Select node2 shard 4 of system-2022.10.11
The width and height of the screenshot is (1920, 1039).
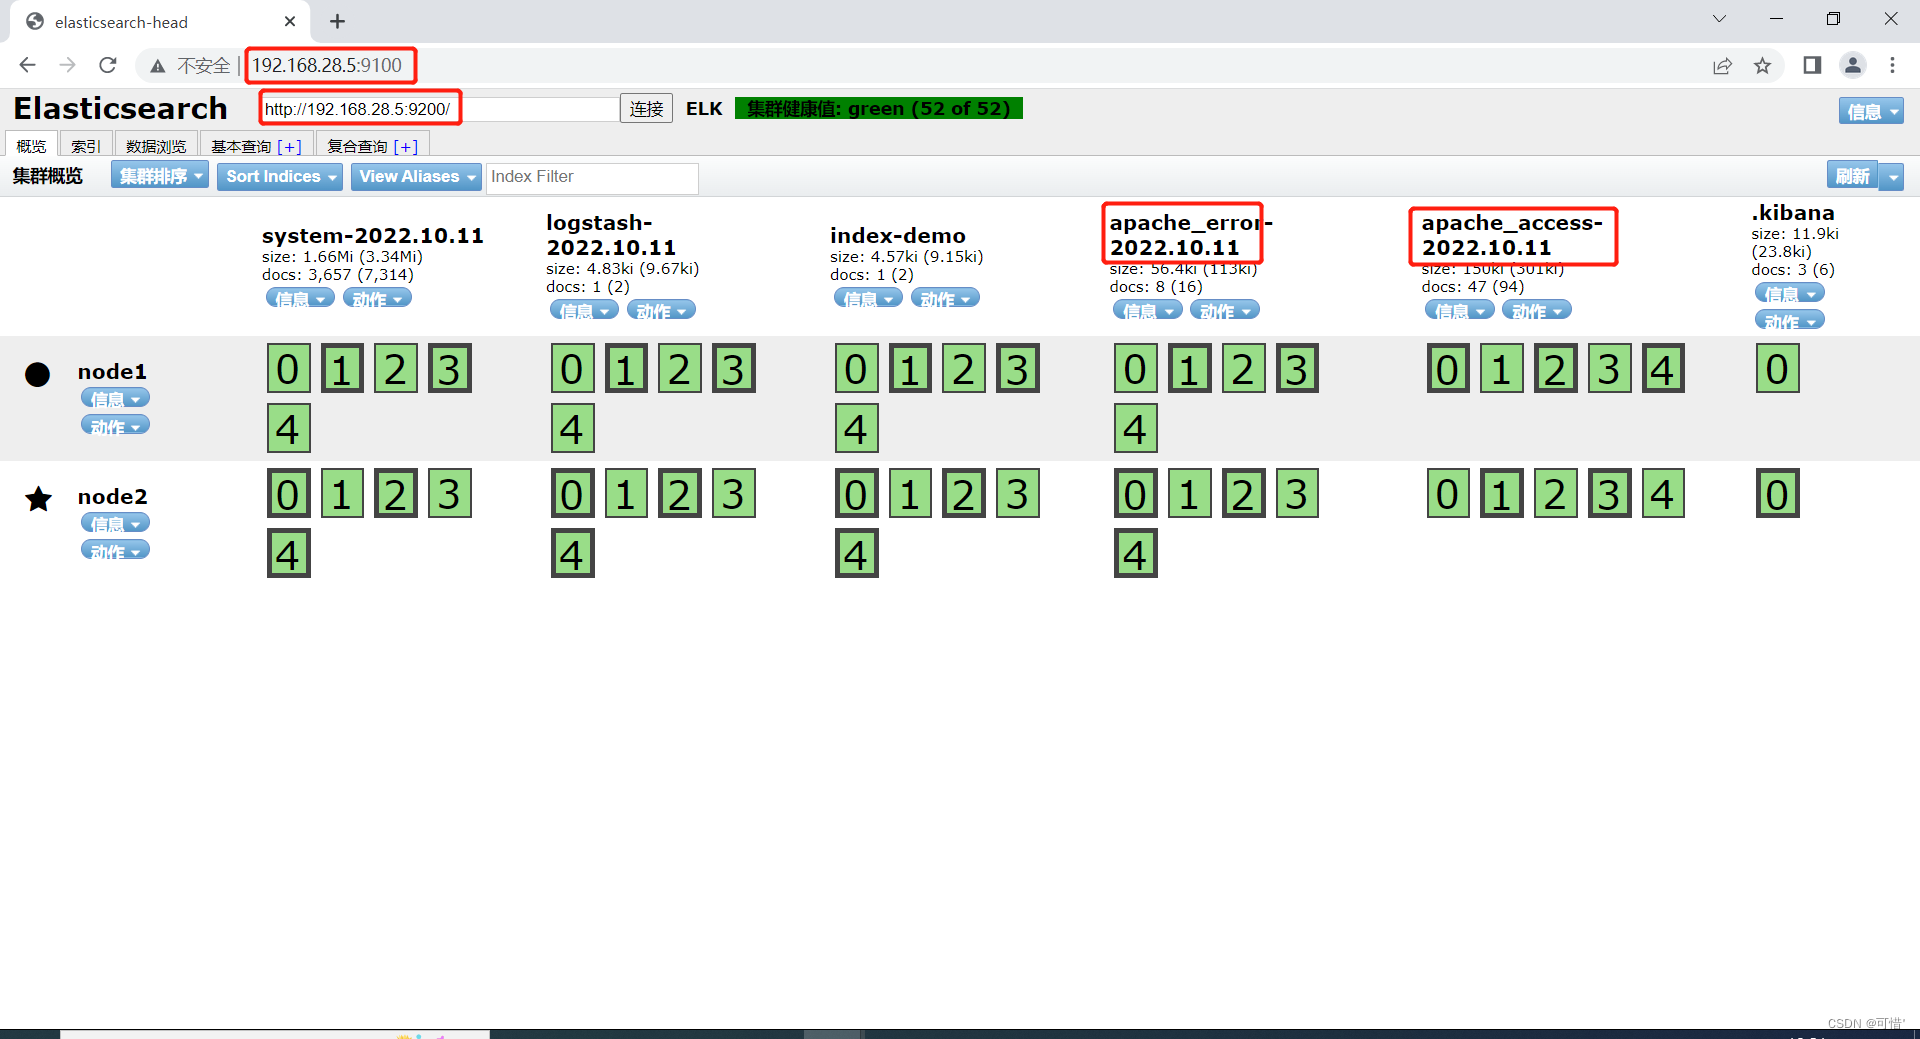coord(288,554)
